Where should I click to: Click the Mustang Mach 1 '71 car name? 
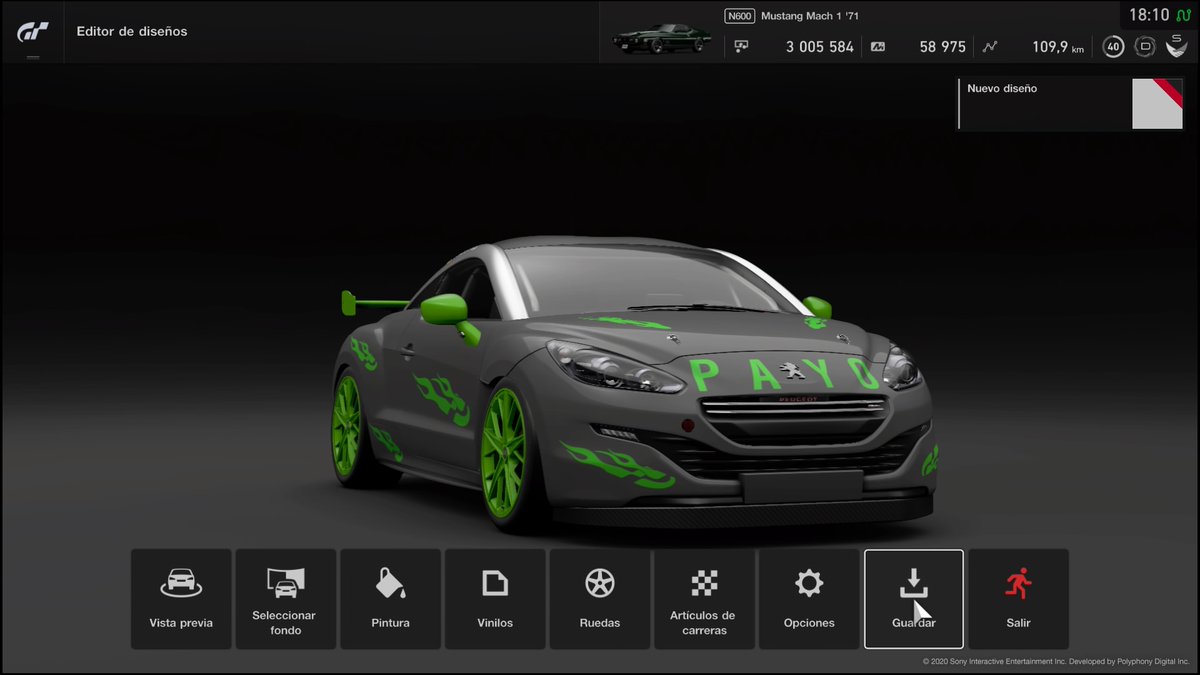(810, 16)
